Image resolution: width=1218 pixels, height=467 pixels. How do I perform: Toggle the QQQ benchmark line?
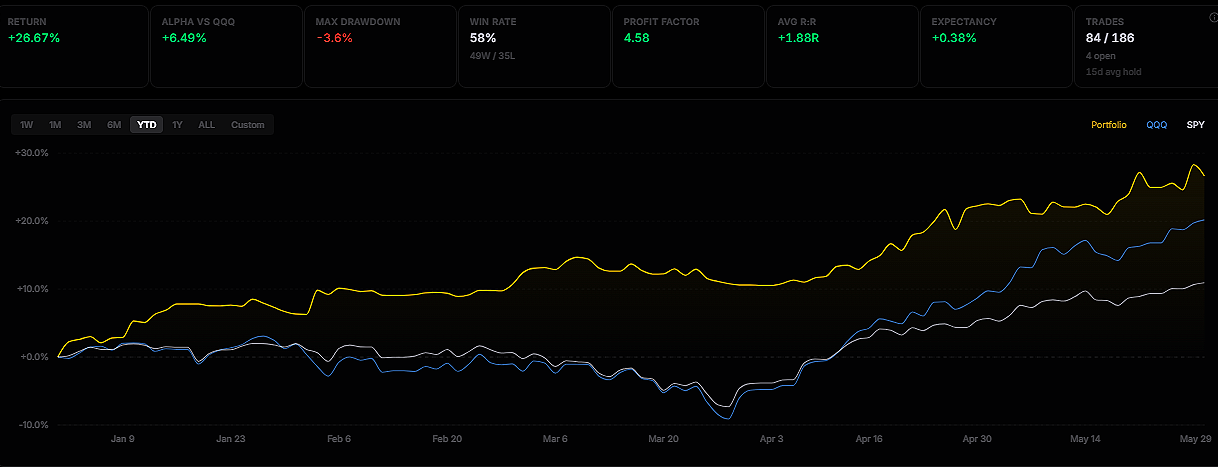pos(1156,125)
